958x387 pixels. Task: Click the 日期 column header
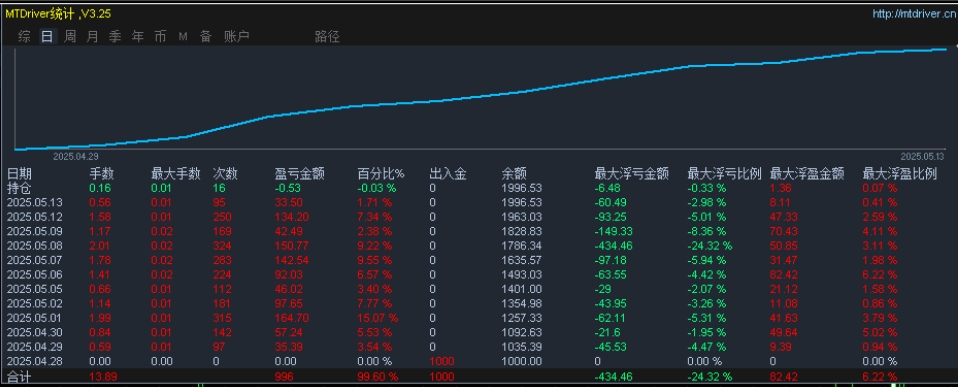(x=19, y=174)
